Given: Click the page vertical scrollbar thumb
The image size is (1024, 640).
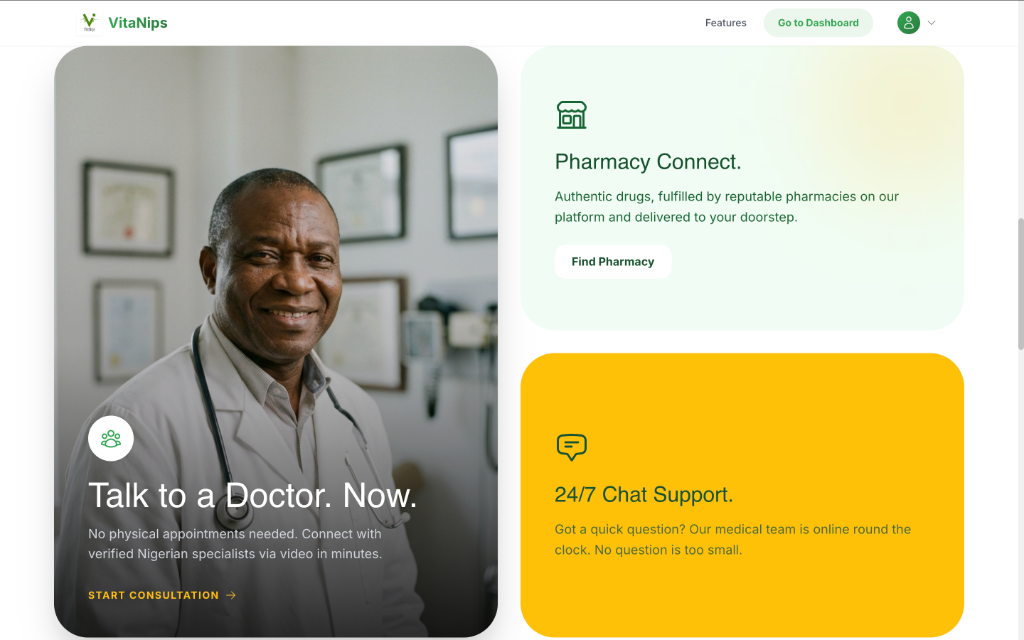Looking at the screenshot, I should point(1020,284).
